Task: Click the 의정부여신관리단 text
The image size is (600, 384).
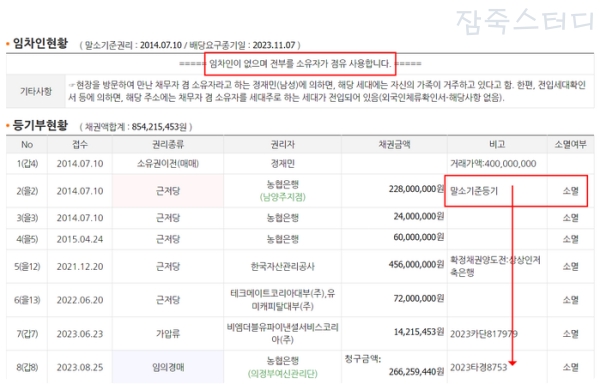Action: (282, 373)
